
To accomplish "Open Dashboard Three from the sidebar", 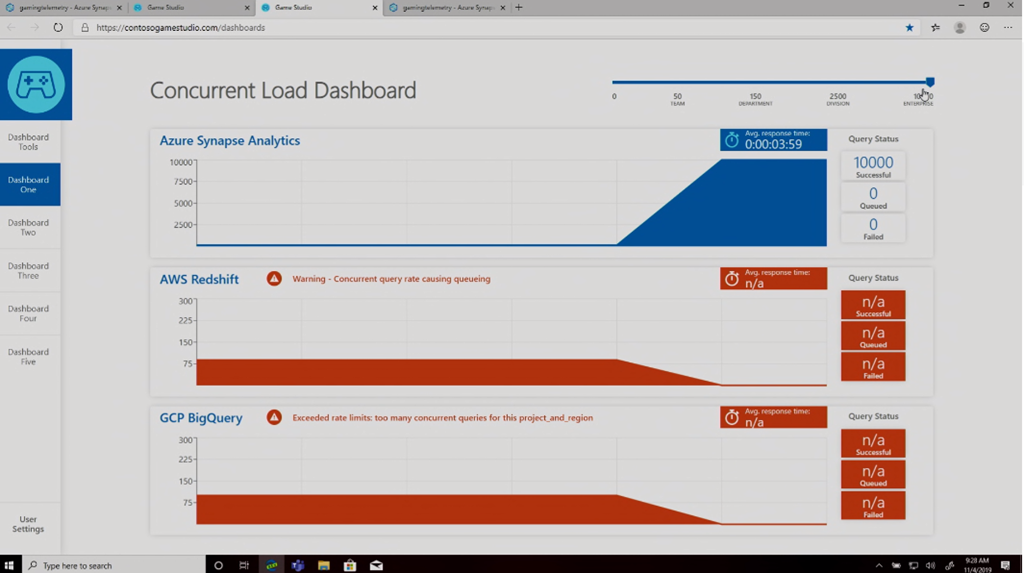I will 29,271.
